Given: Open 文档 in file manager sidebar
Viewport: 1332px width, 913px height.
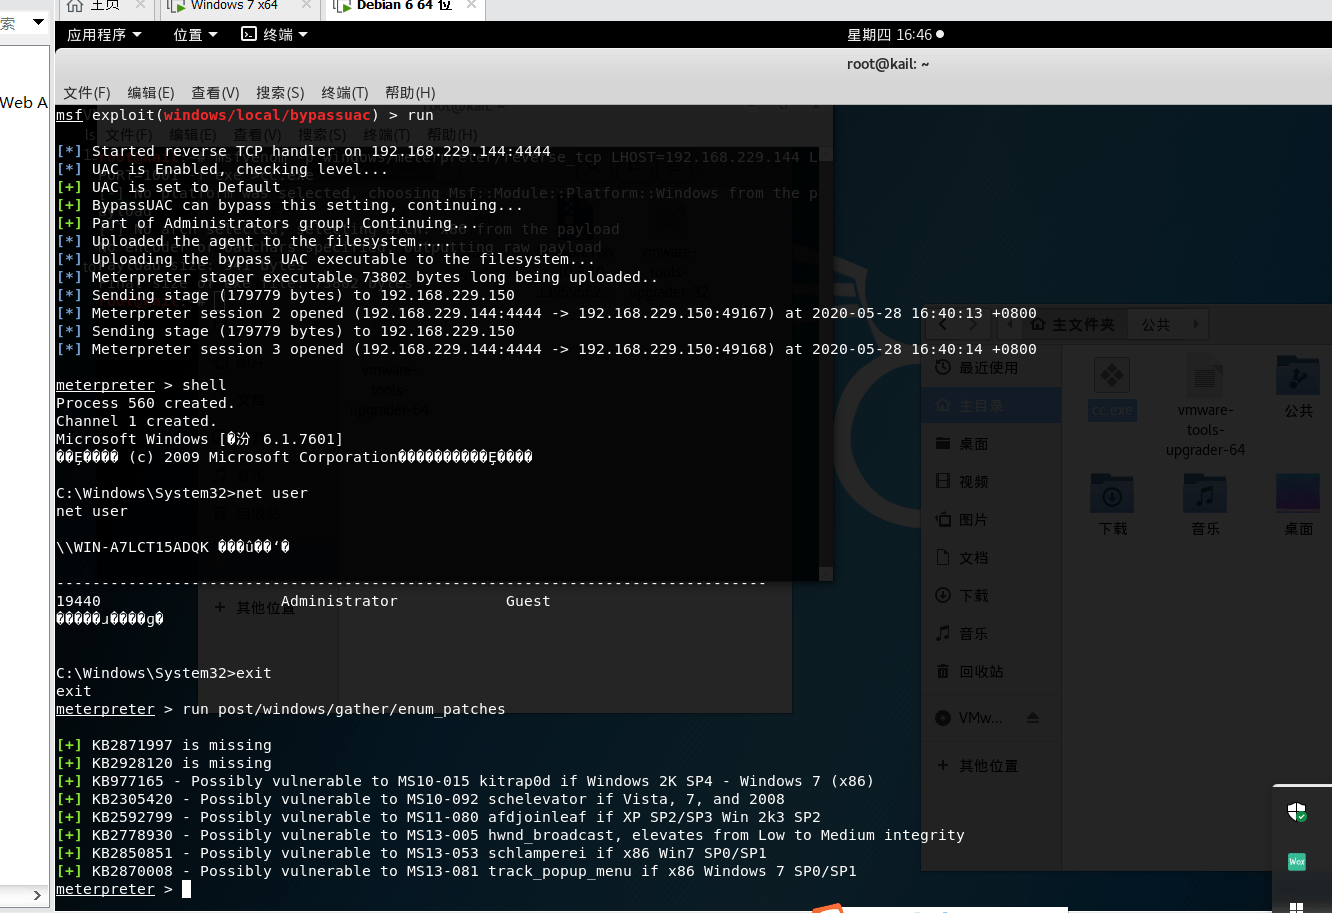Looking at the screenshot, I should pyautogui.click(x=990, y=558).
